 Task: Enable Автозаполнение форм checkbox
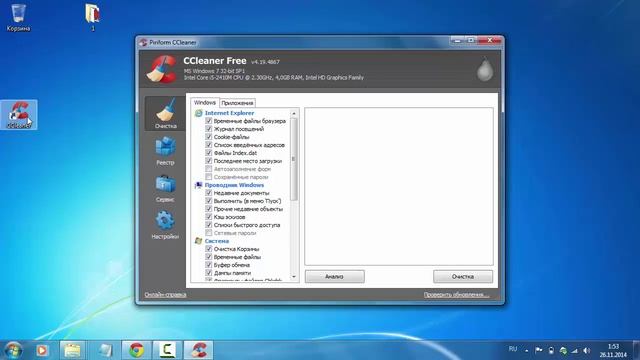(x=209, y=169)
